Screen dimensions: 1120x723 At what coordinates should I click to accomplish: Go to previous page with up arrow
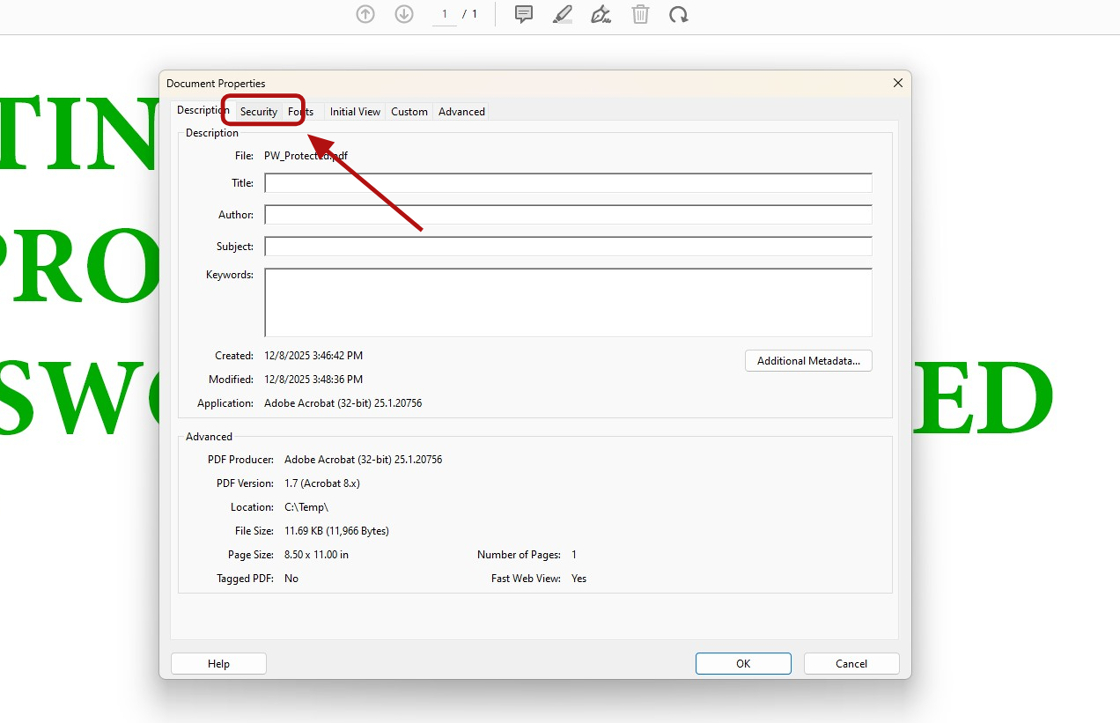[x=365, y=14]
